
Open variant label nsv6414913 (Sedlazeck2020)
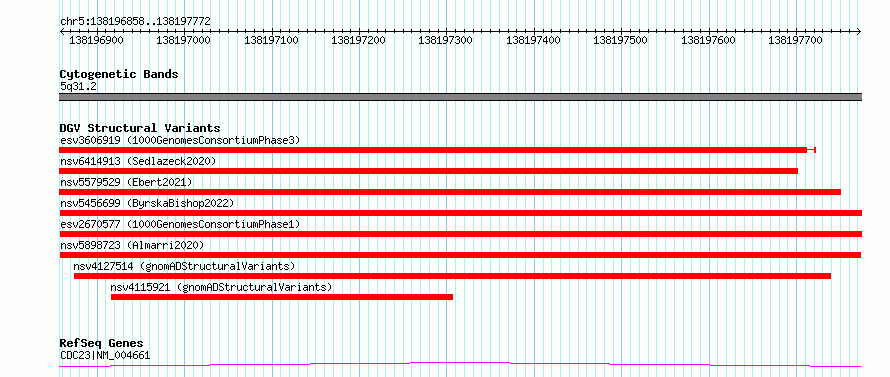point(138,161)
